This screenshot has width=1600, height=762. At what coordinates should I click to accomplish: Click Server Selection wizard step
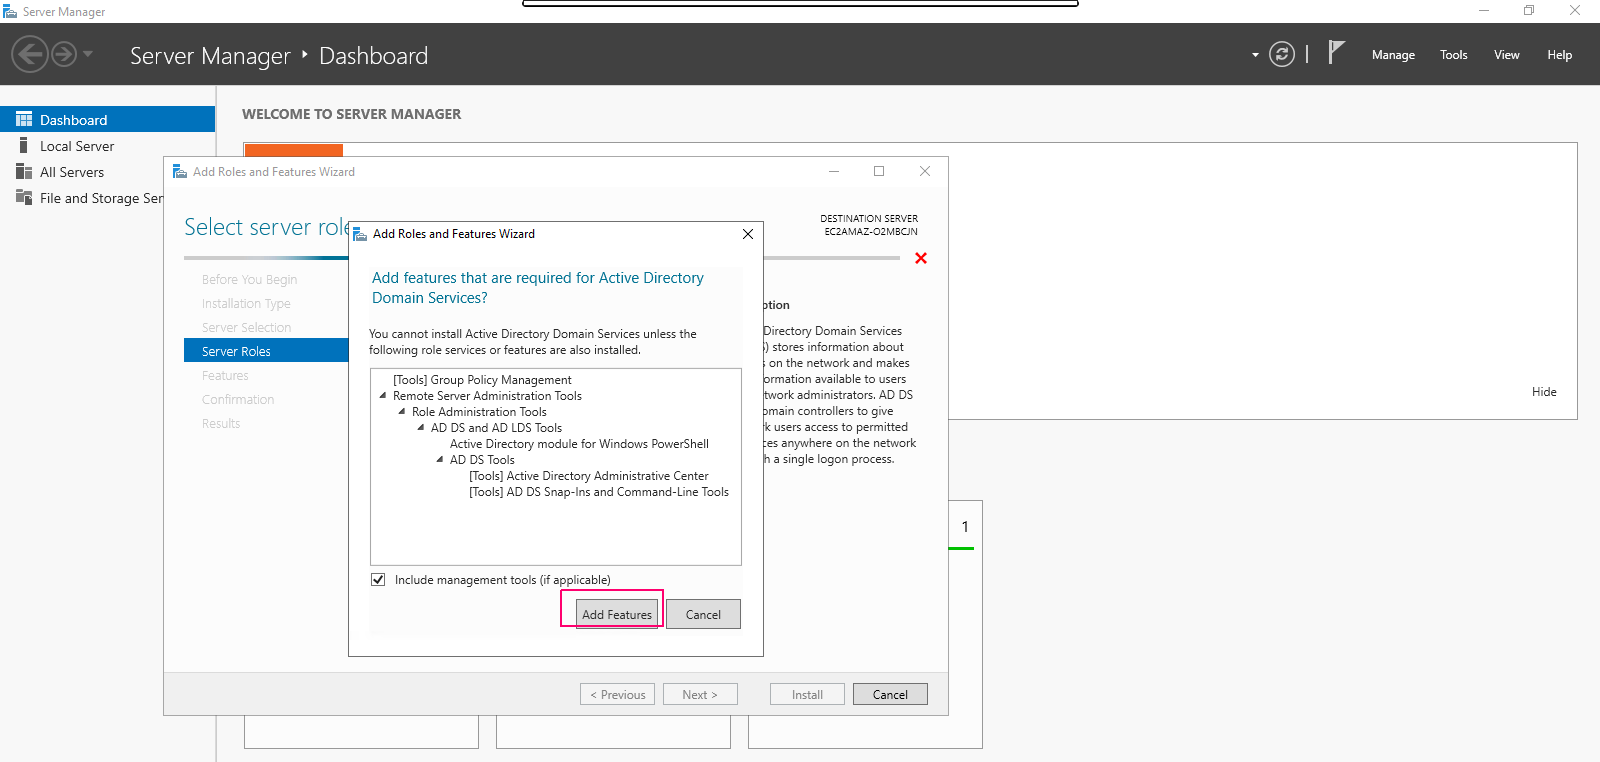(x=246, y=327)
